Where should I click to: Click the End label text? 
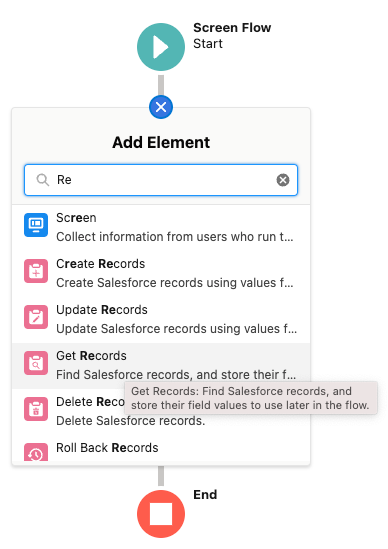click(205, 494)
